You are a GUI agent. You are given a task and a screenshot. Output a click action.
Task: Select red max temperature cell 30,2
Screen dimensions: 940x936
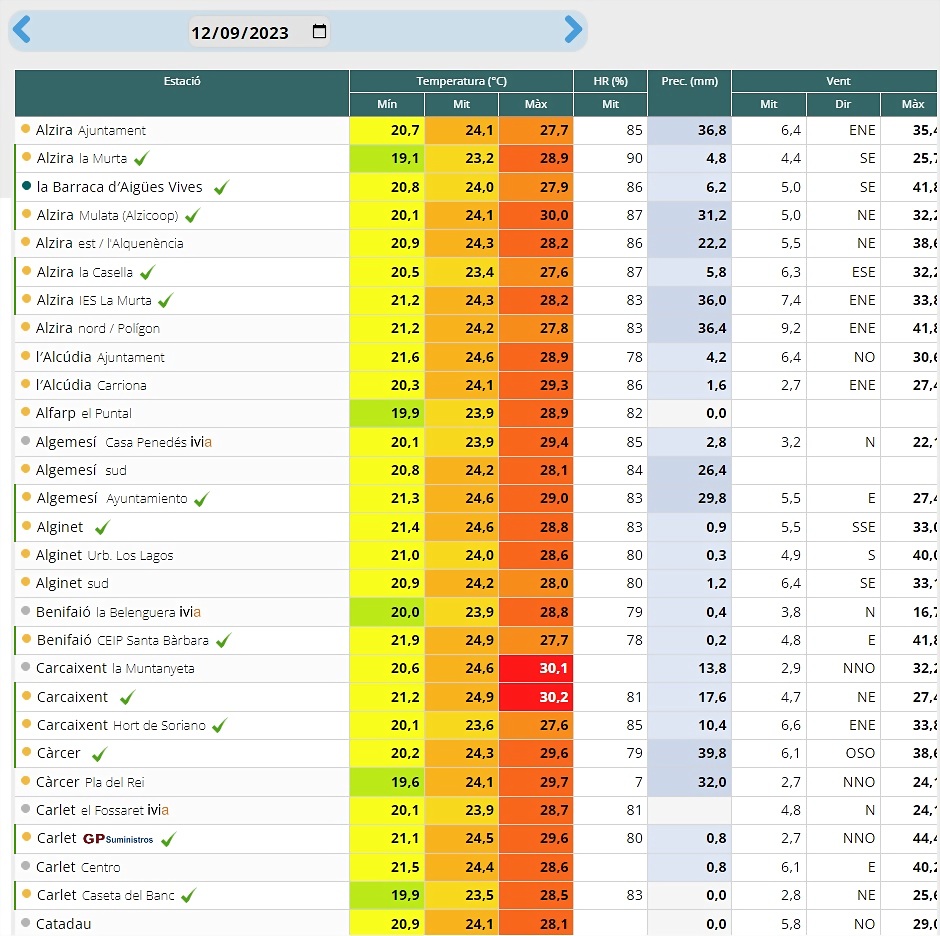tap(536, 697)
